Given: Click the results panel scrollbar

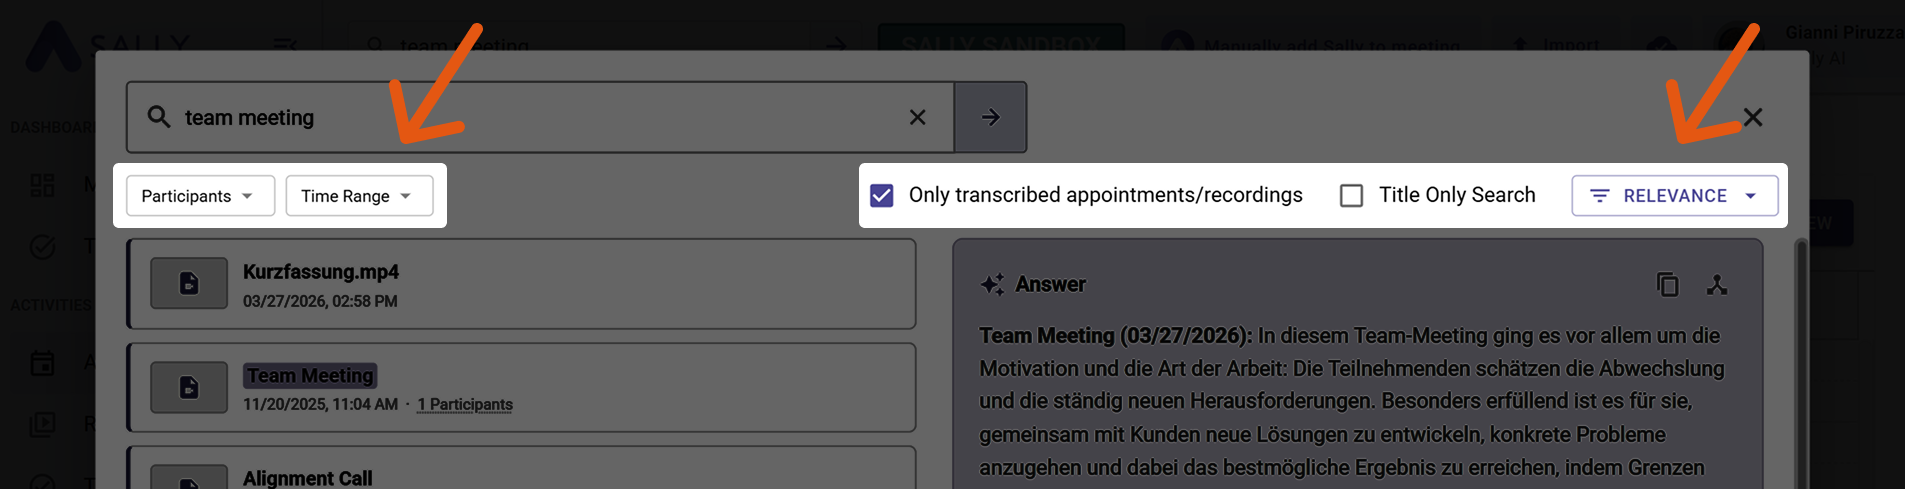Looking at the screenshot, I should click(x=1801, y=360).
